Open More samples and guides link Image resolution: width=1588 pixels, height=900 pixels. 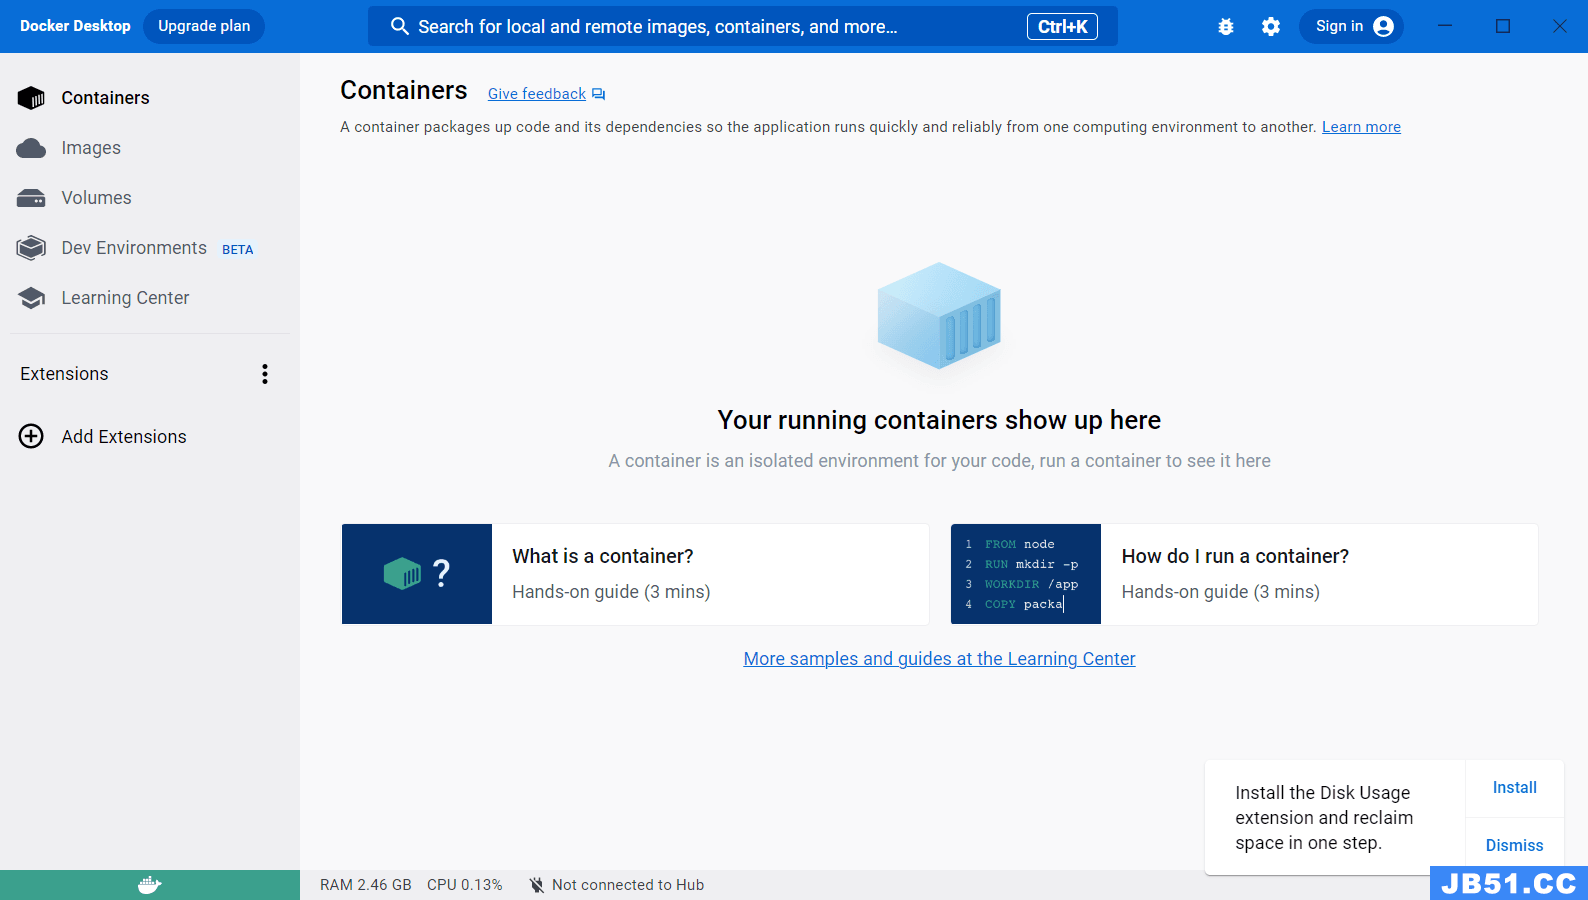[939, 659]
